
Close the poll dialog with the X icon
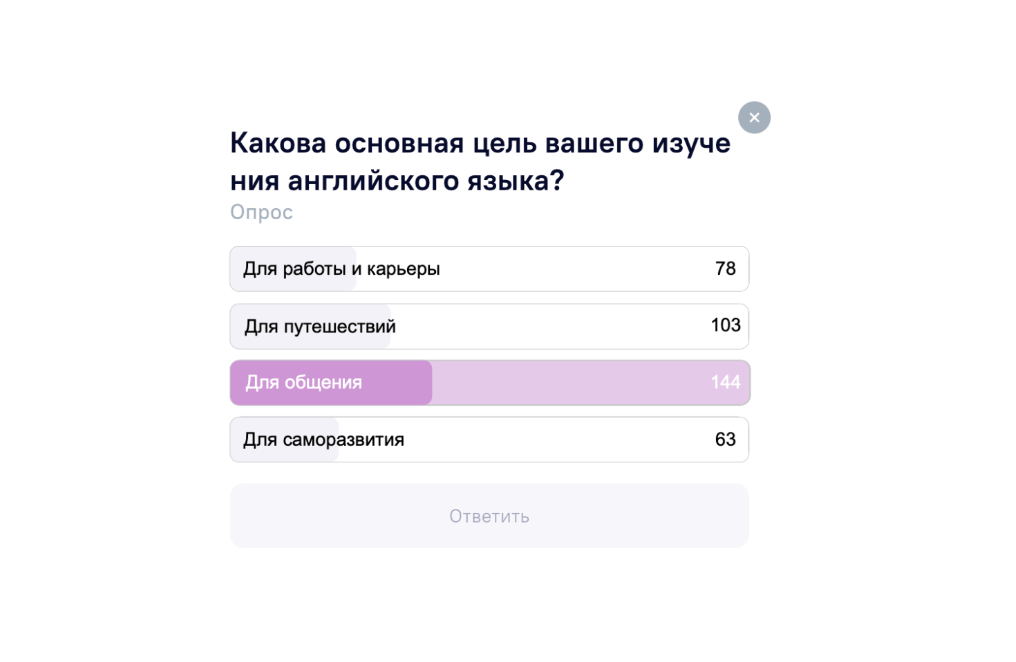(754, 118)
